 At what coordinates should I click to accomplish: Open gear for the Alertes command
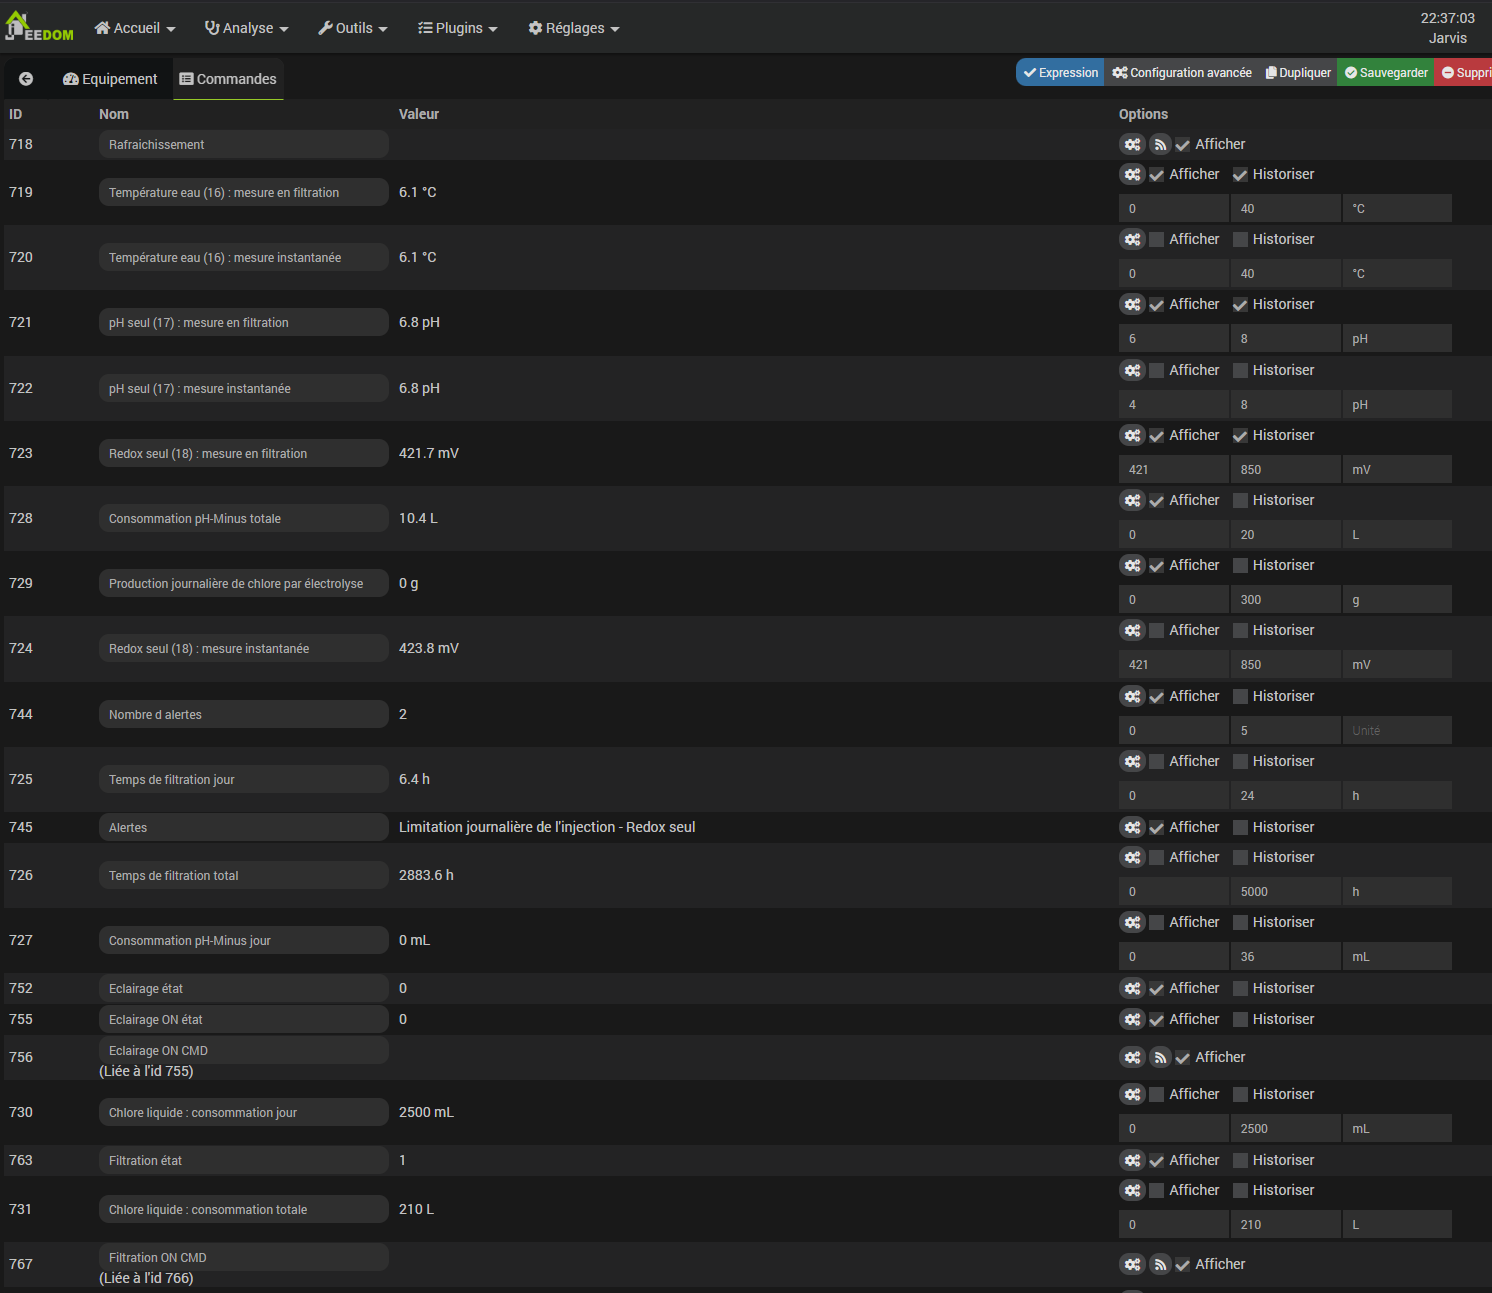click(1132, 827)
